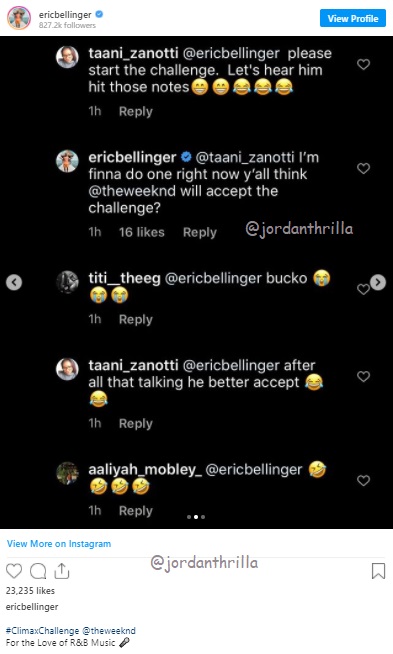The width and height of the screenshot is (393, 654).
Task: Like ericbellinger's reply comment with the heart
Action: click(x=363, y=169)
